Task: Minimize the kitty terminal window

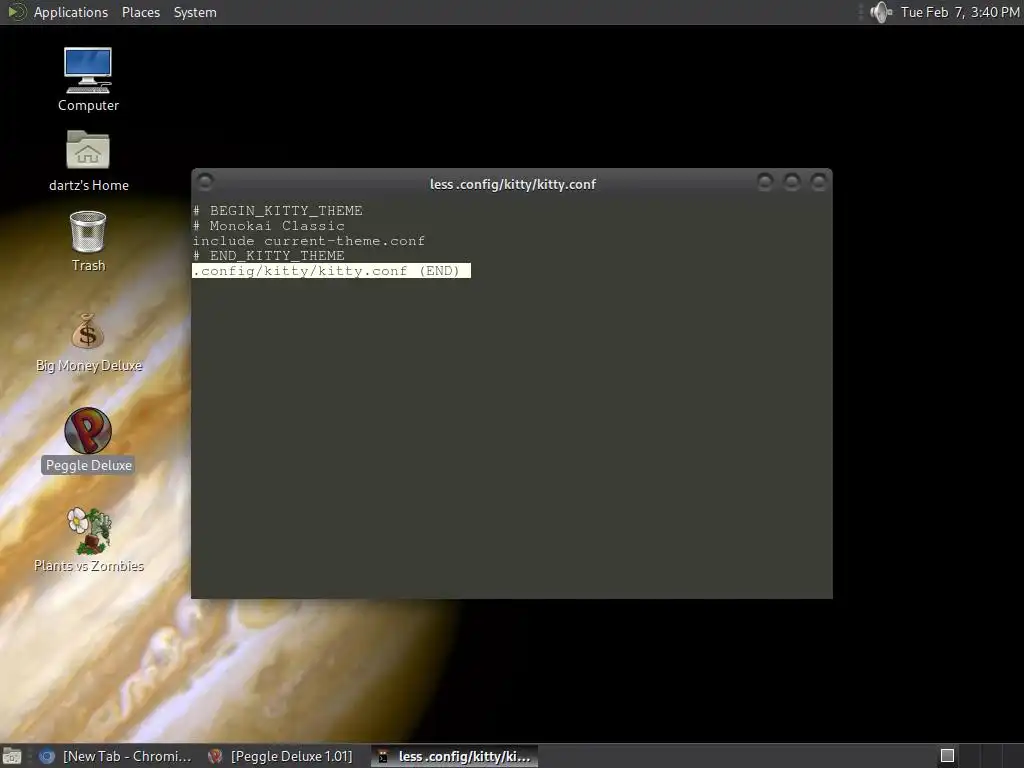Action: pos(765,182)
